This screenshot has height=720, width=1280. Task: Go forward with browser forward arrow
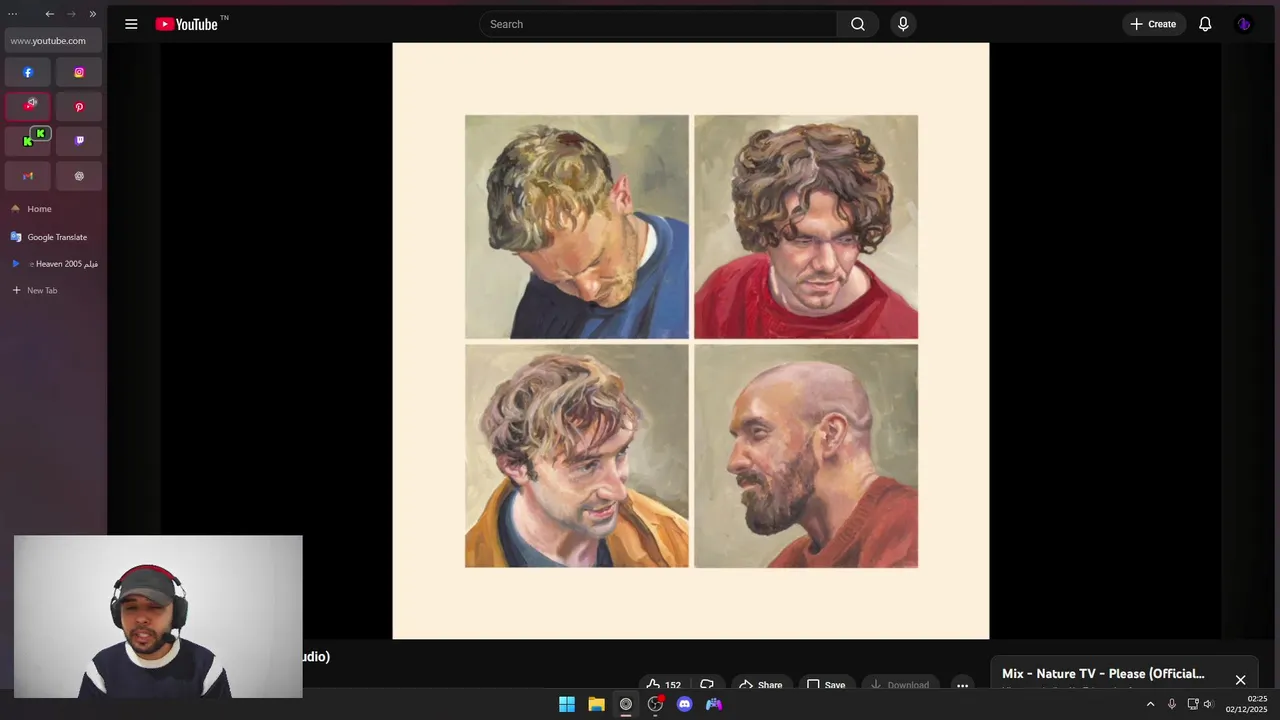(71, 14)
